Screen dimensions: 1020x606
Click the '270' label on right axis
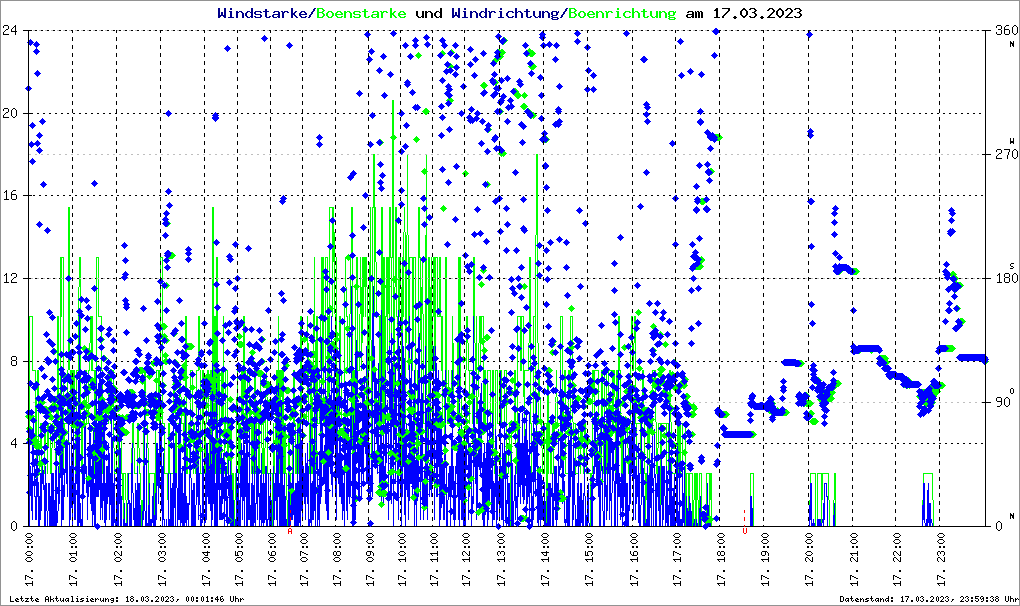click(x=1007, y=155)
